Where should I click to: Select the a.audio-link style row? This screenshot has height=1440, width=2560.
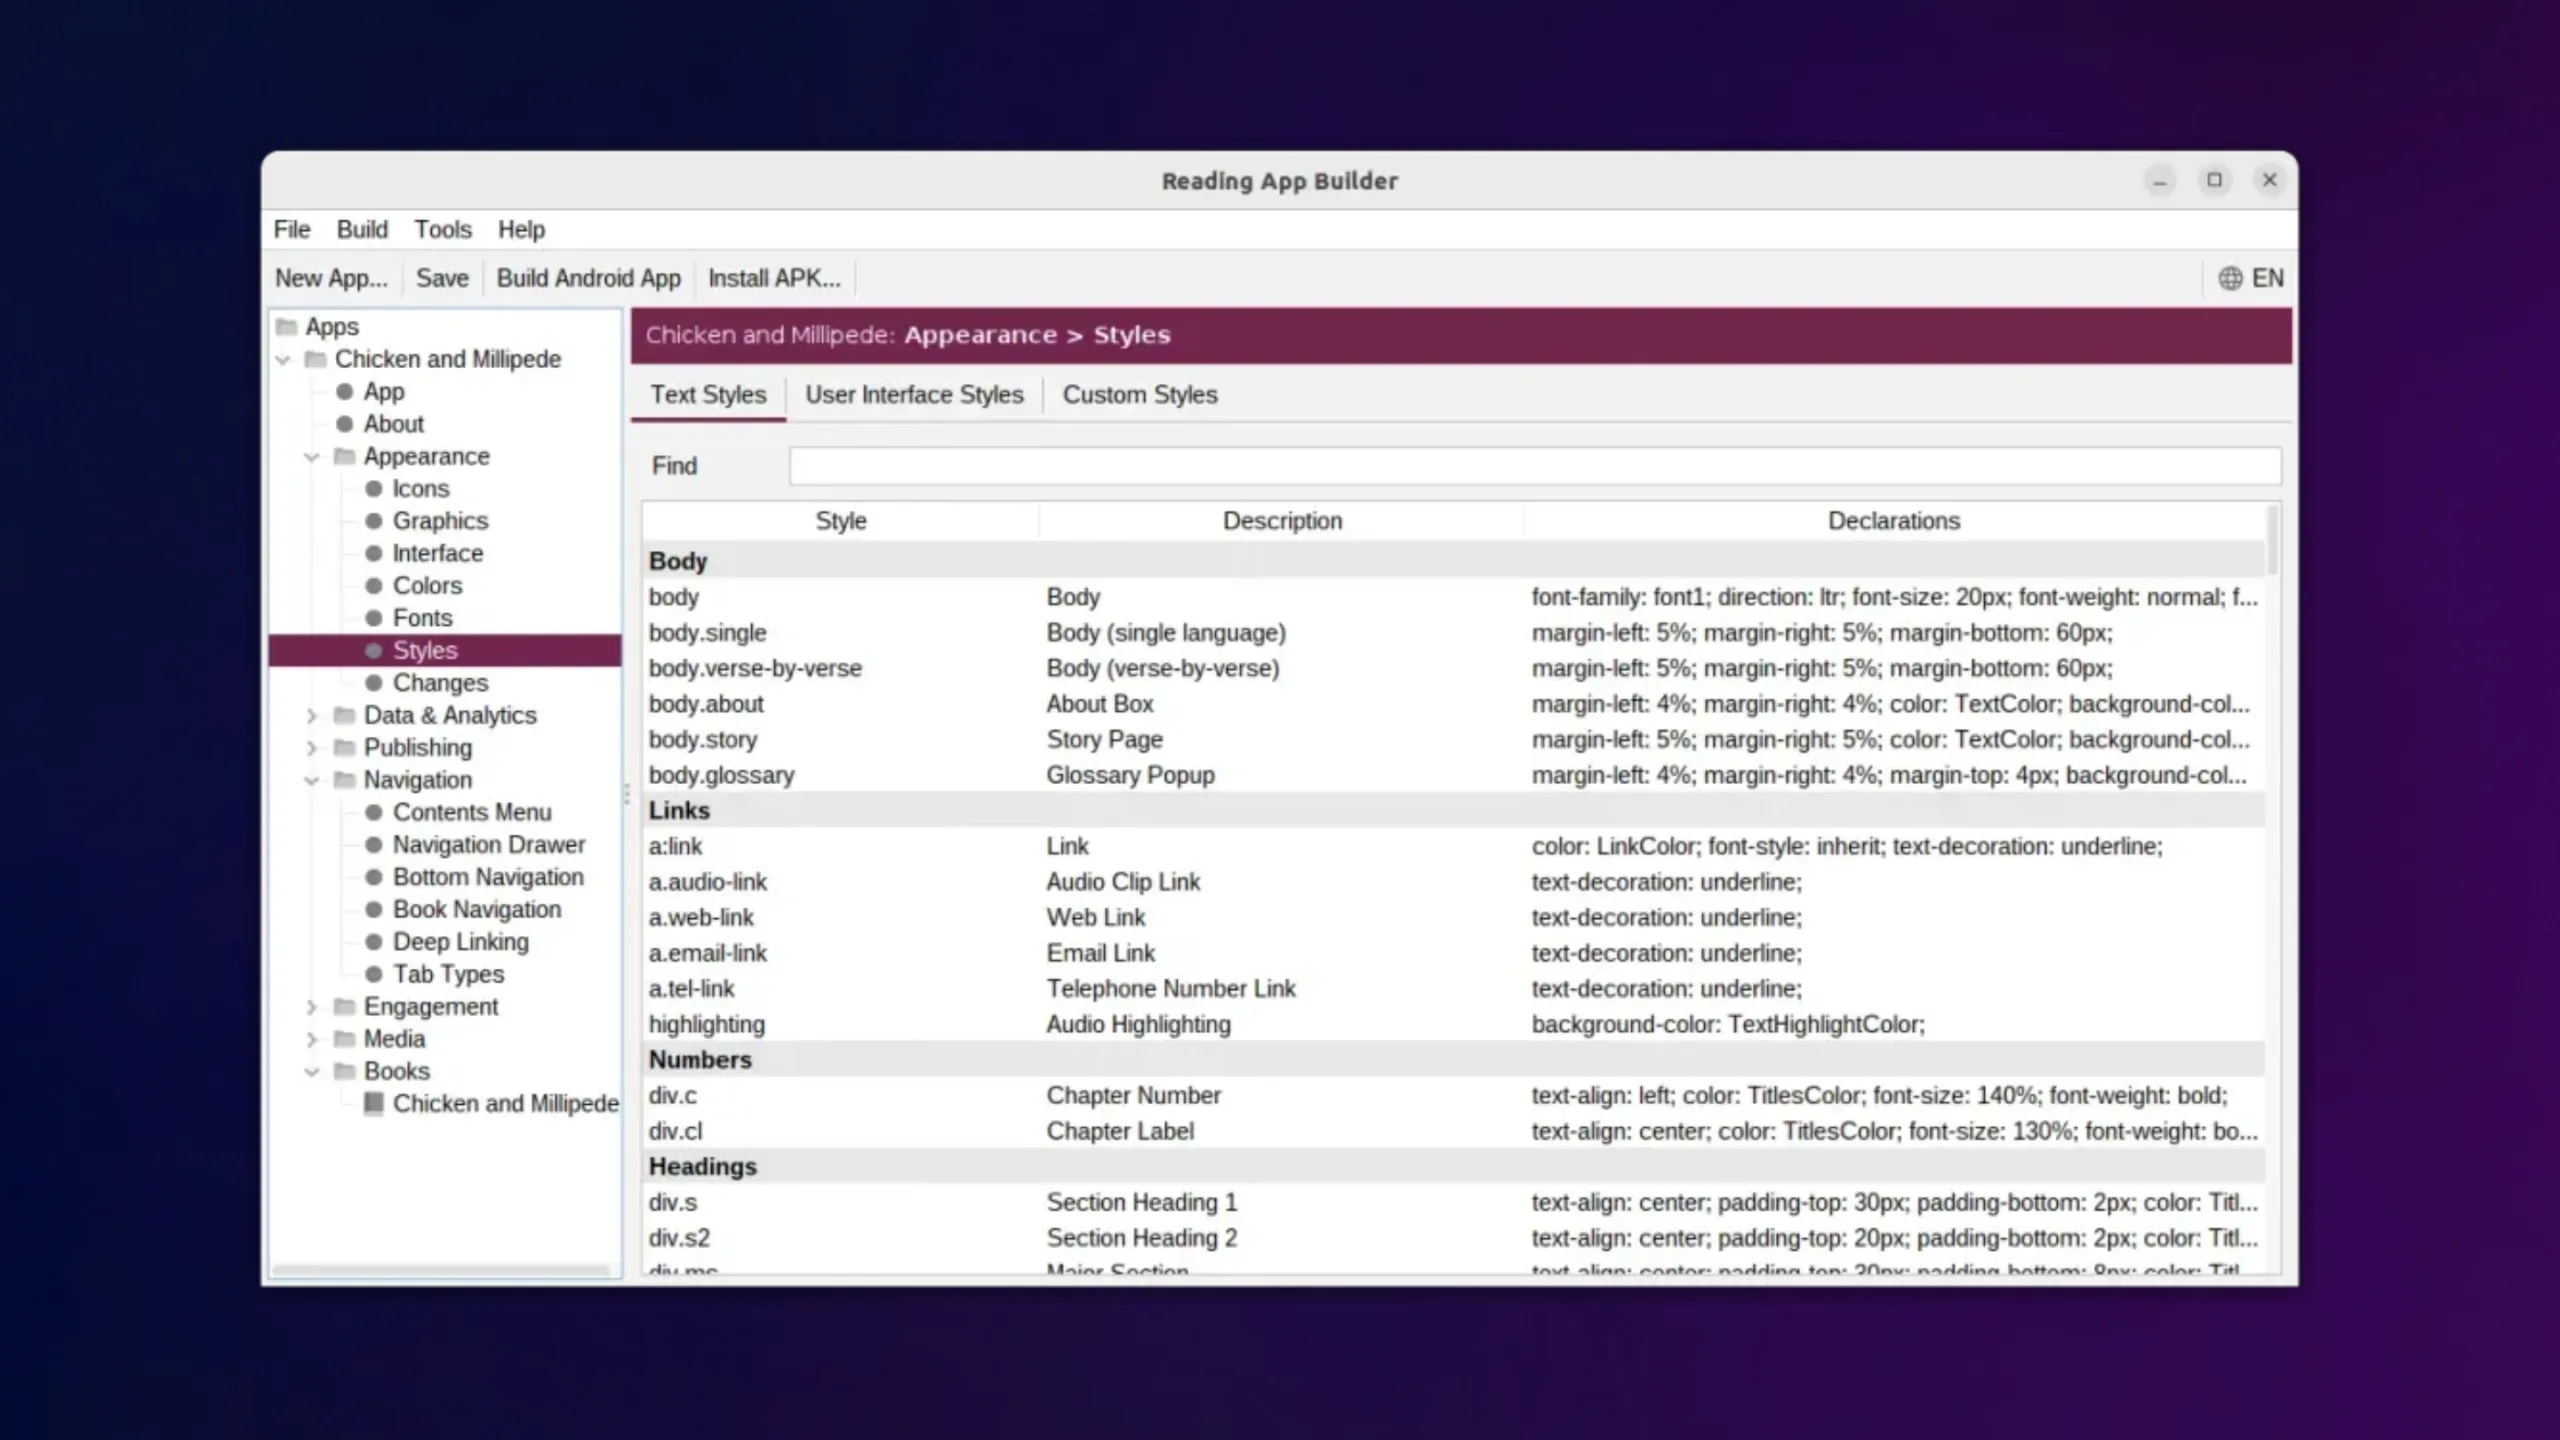click(x=1454, y=882)
